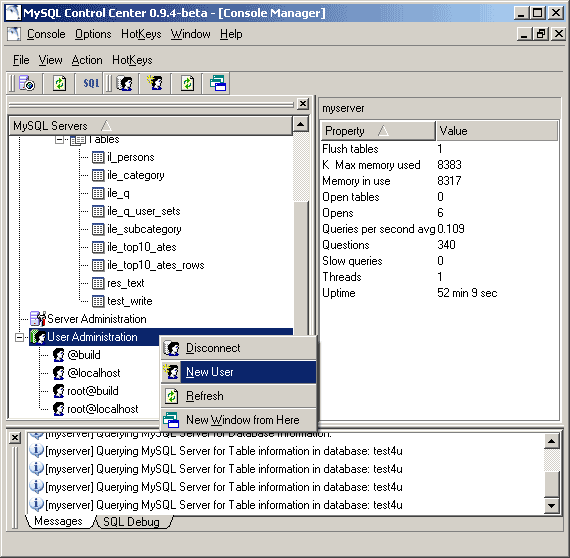Sort by the Property column header
This screenshot has height=558, width=570.
(x=378, y=131)
